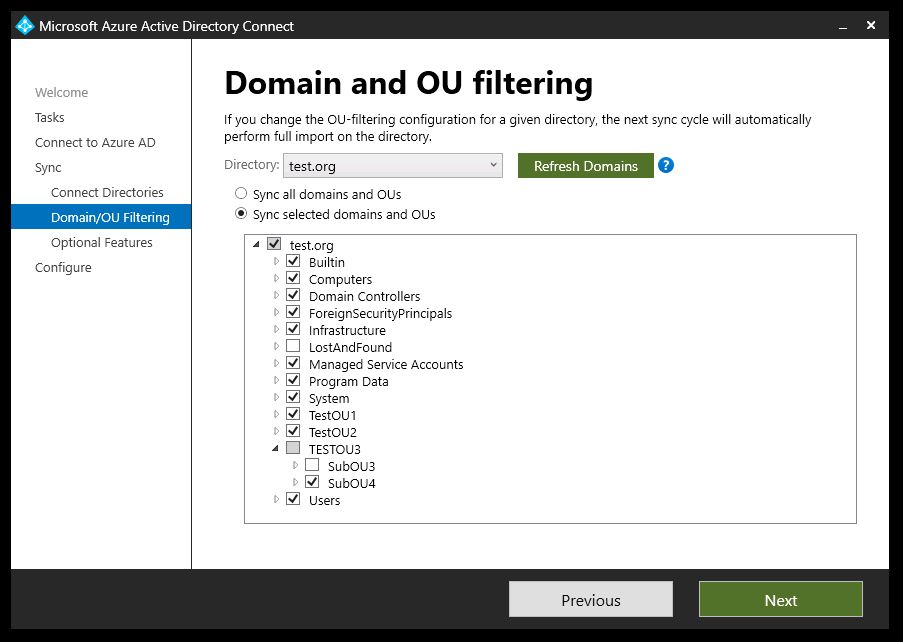Collapse the TESTOU3 tree node

[275, 449]
